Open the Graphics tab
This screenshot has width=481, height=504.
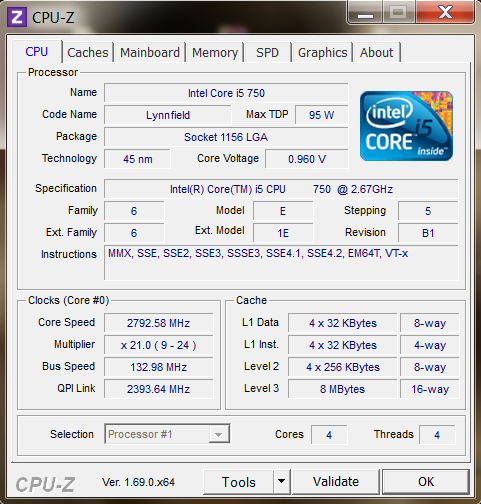pyautogui.click(x=322, y=52)
